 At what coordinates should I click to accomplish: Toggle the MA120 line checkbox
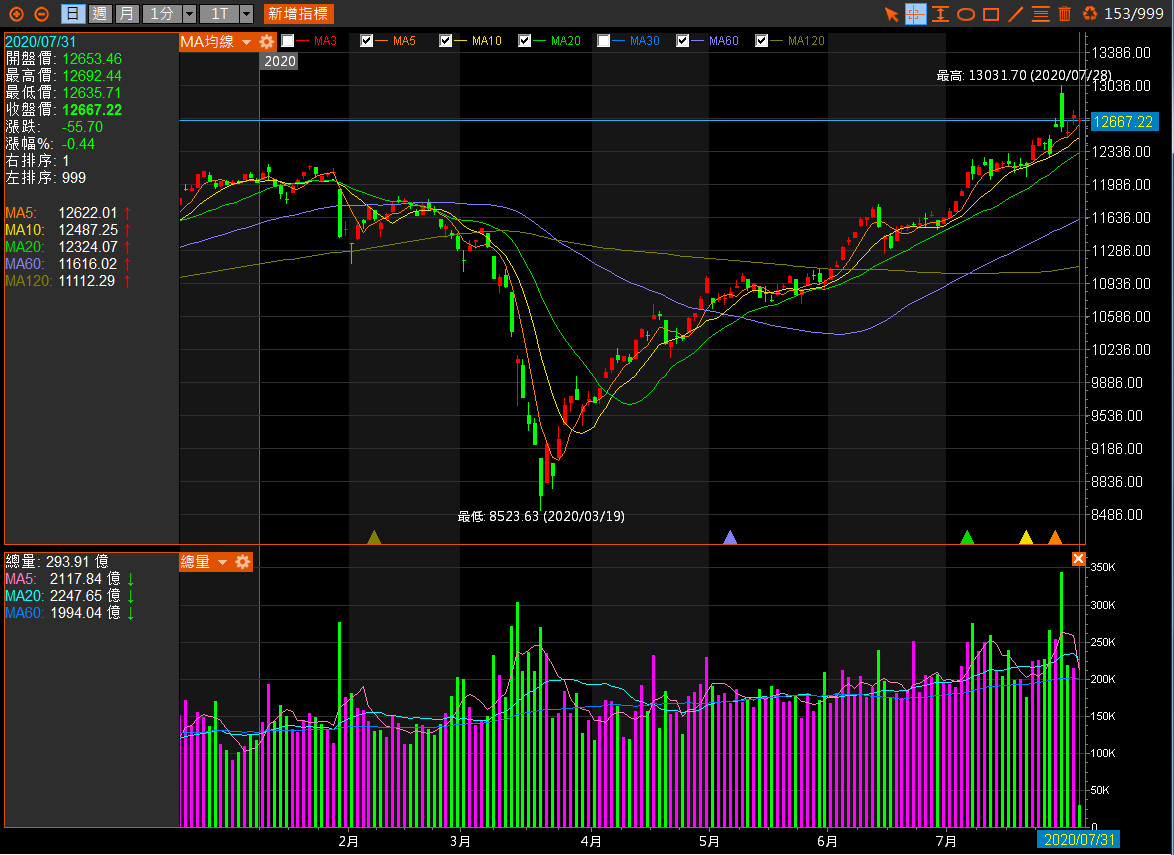click(x=762, y=41)
